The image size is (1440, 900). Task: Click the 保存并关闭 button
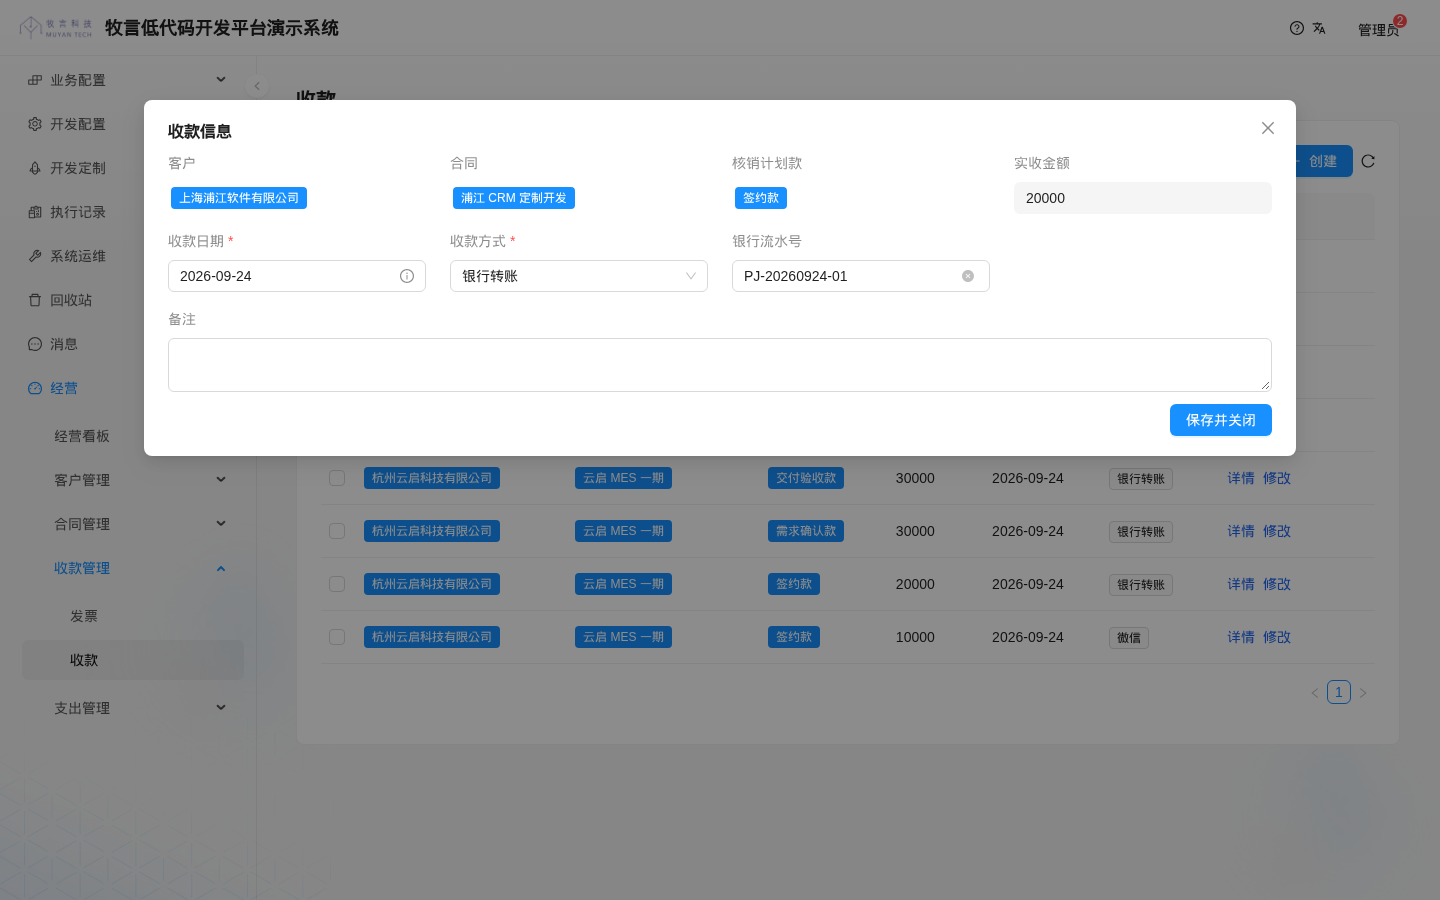tap(1221, 420)
